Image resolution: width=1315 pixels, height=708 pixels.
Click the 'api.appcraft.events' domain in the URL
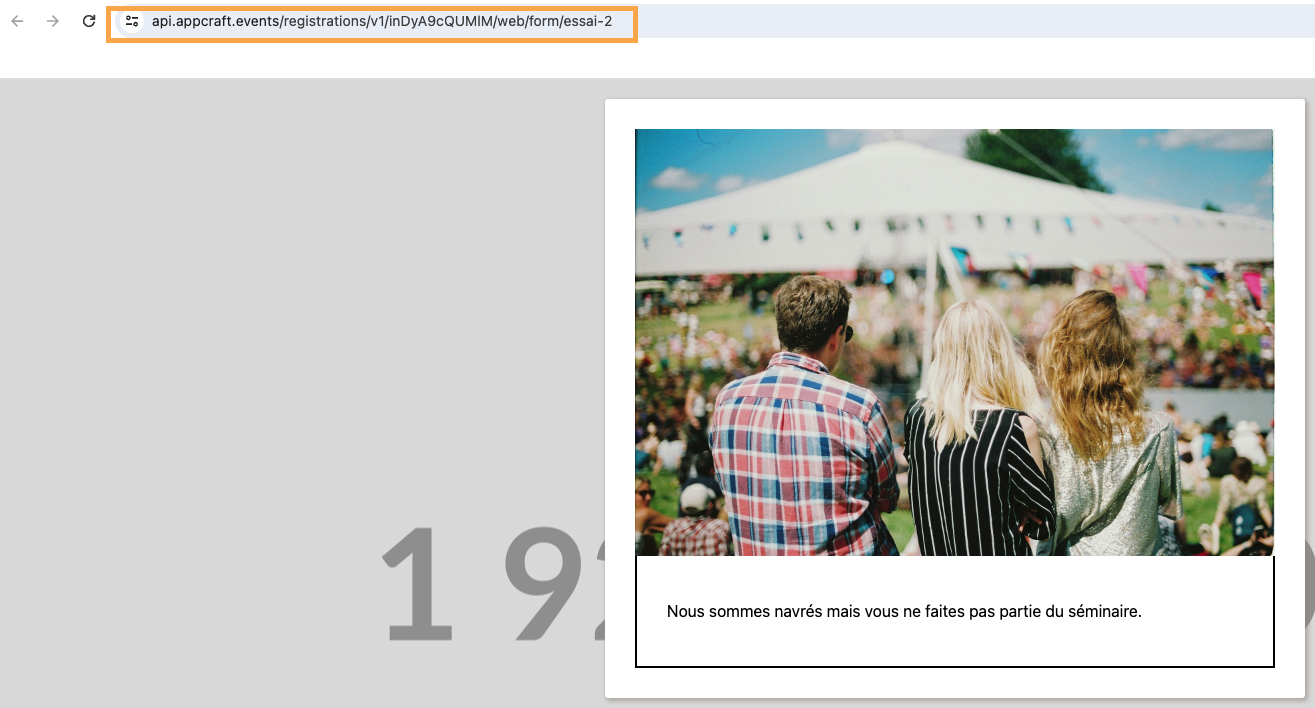click(x=214, y=21)
